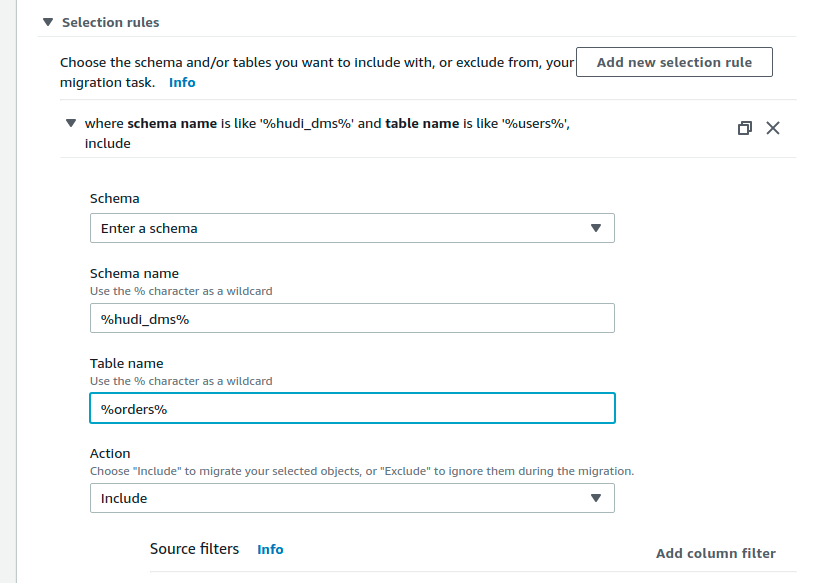
Task: Expand the Action dropdown showing Include
Action: 352,498
